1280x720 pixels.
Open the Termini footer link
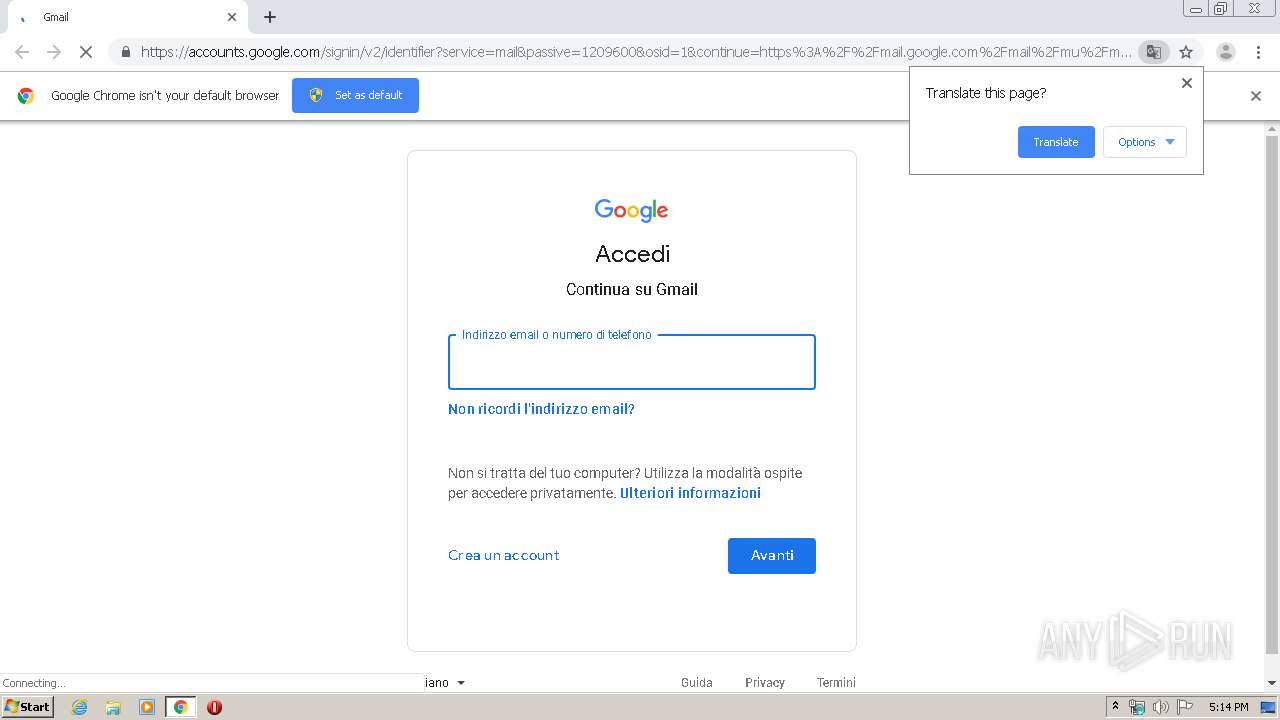point(836,683)
